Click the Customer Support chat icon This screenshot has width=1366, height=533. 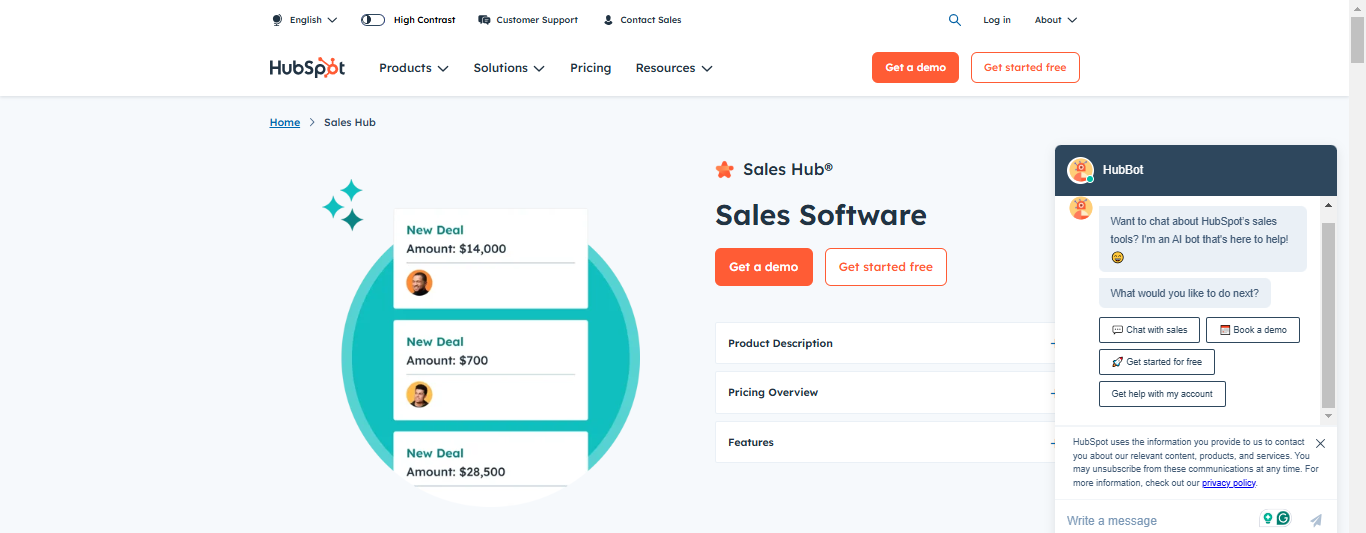tap(484, 20)
